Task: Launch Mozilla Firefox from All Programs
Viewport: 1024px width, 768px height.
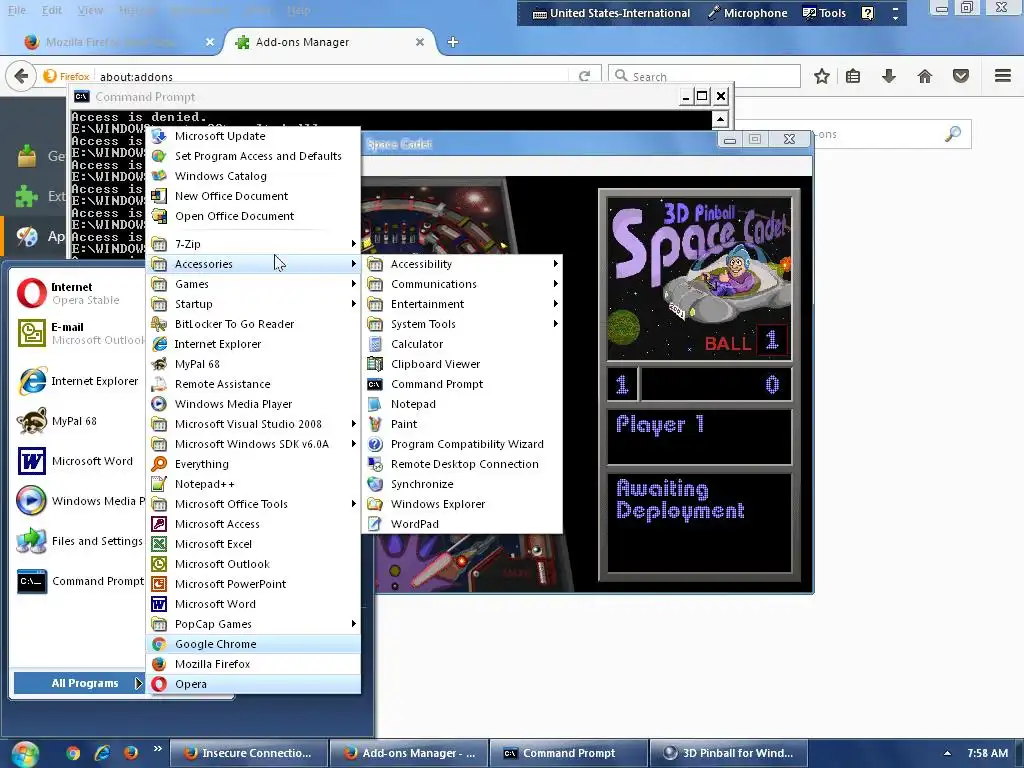Action: 253,664
